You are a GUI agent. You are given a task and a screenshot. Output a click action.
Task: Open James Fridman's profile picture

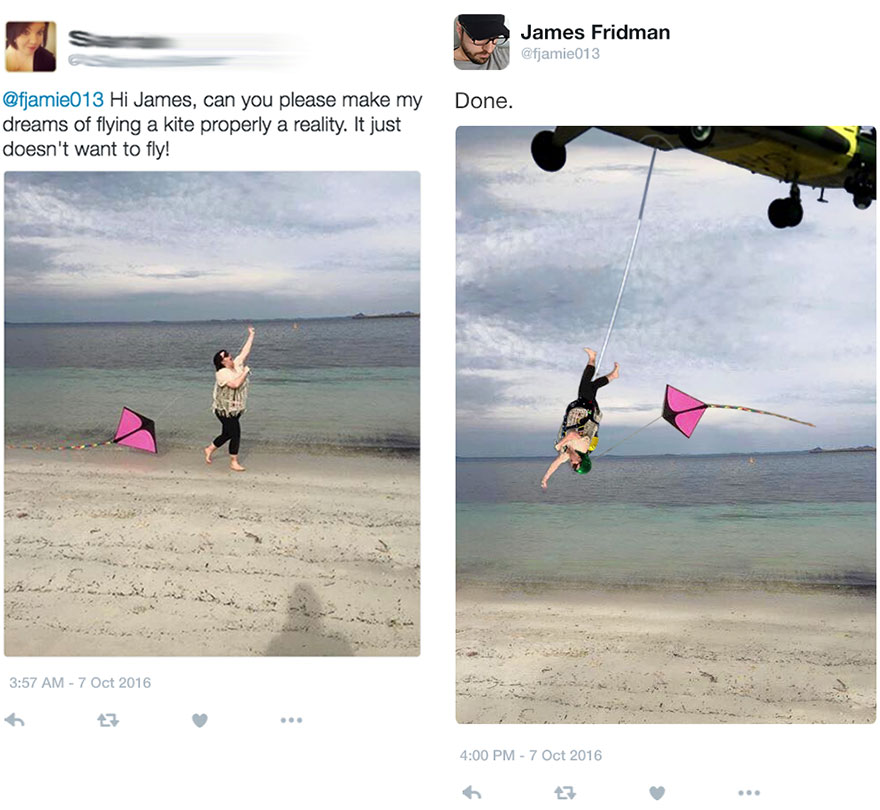[482, 43]
